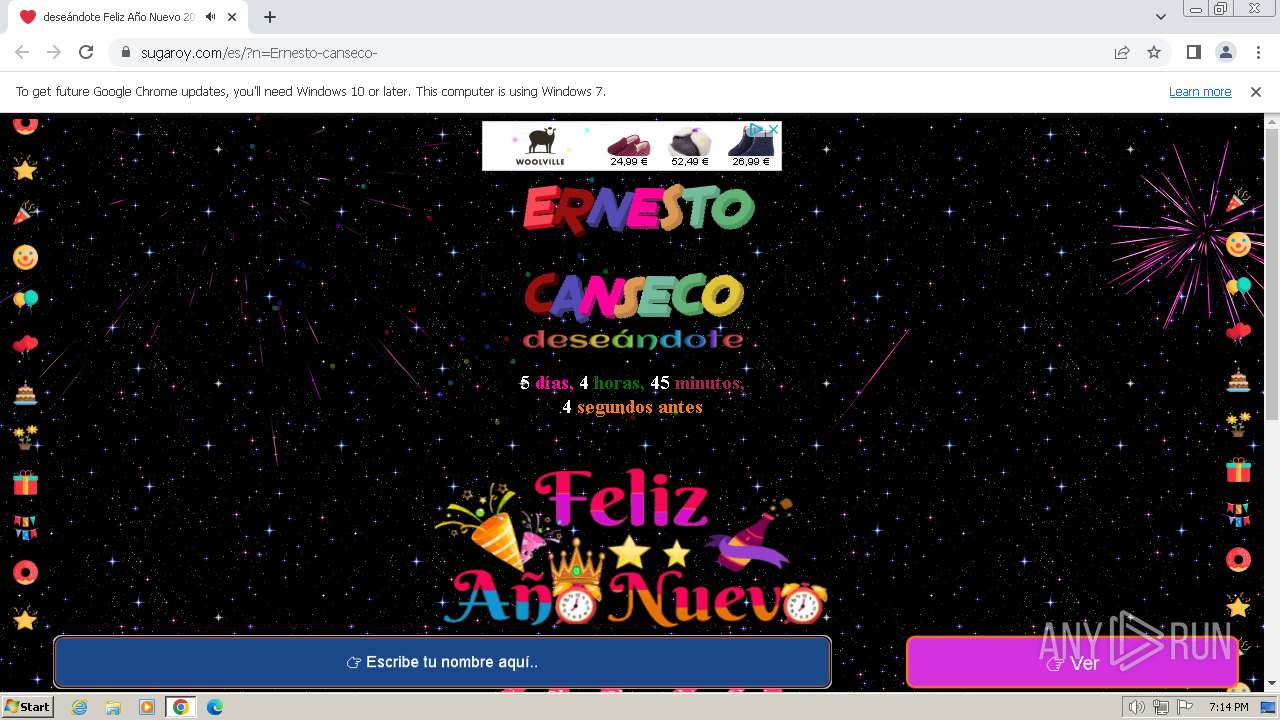Click the 'Feliz Año Nuevo' greeting image

point(632,547)
